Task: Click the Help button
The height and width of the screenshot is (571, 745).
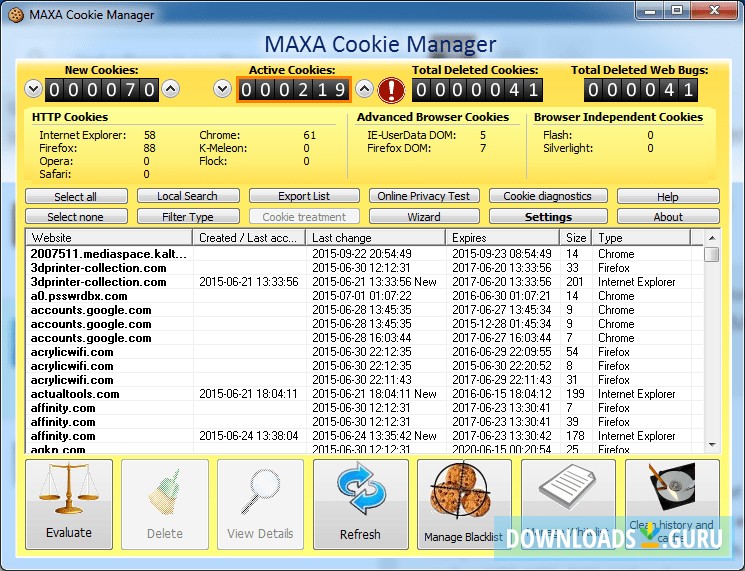Action: tap(668, 196)
